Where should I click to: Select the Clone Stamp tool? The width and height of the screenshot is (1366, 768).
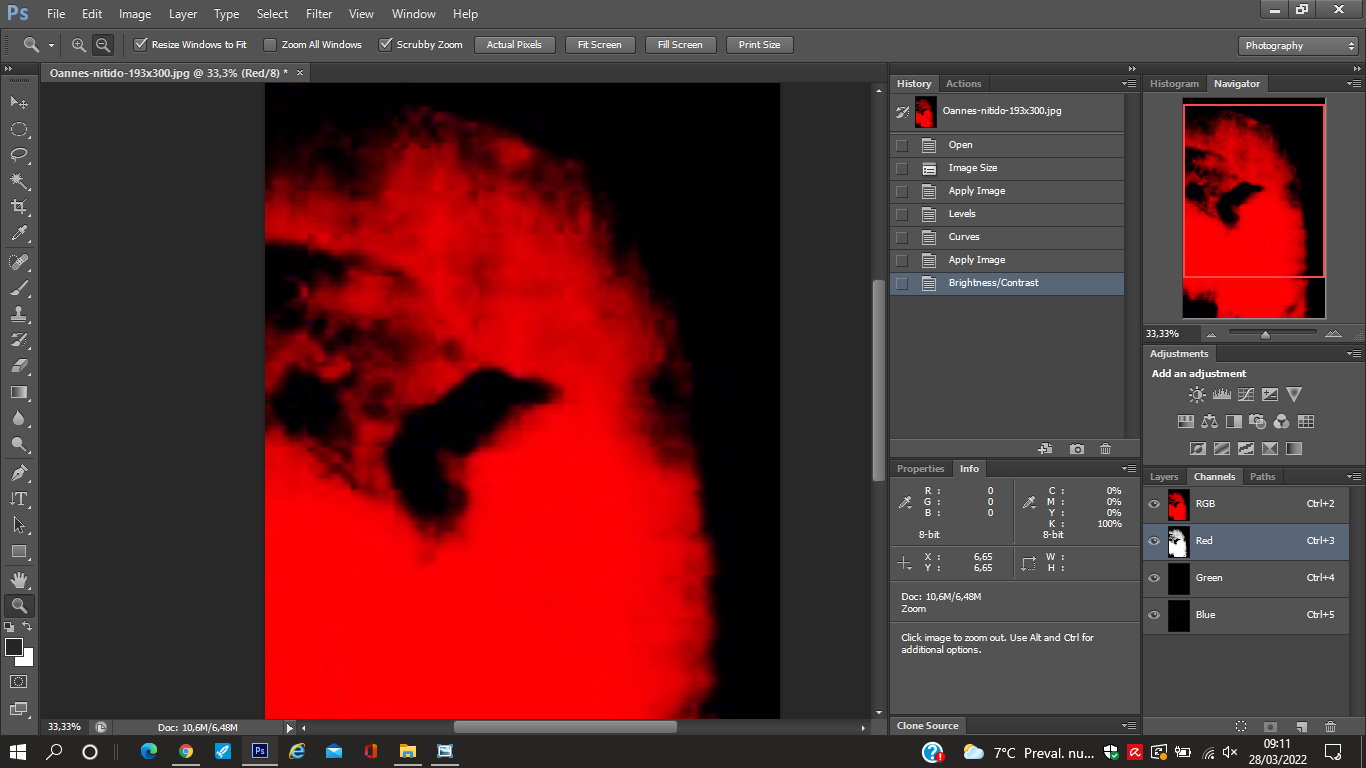19,314
